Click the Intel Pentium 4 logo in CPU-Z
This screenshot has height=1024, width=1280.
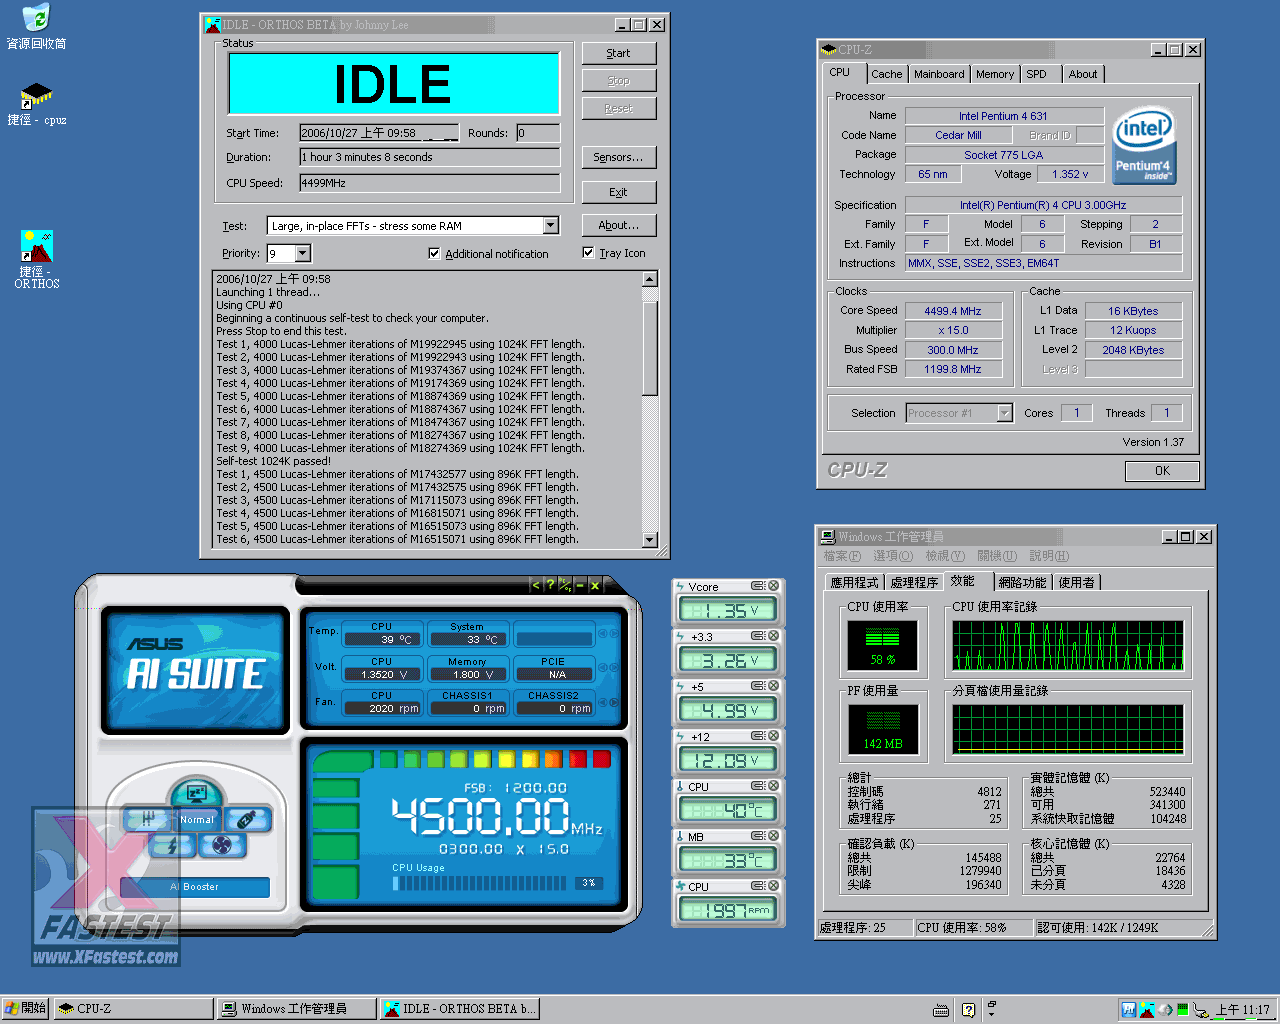1144,146
